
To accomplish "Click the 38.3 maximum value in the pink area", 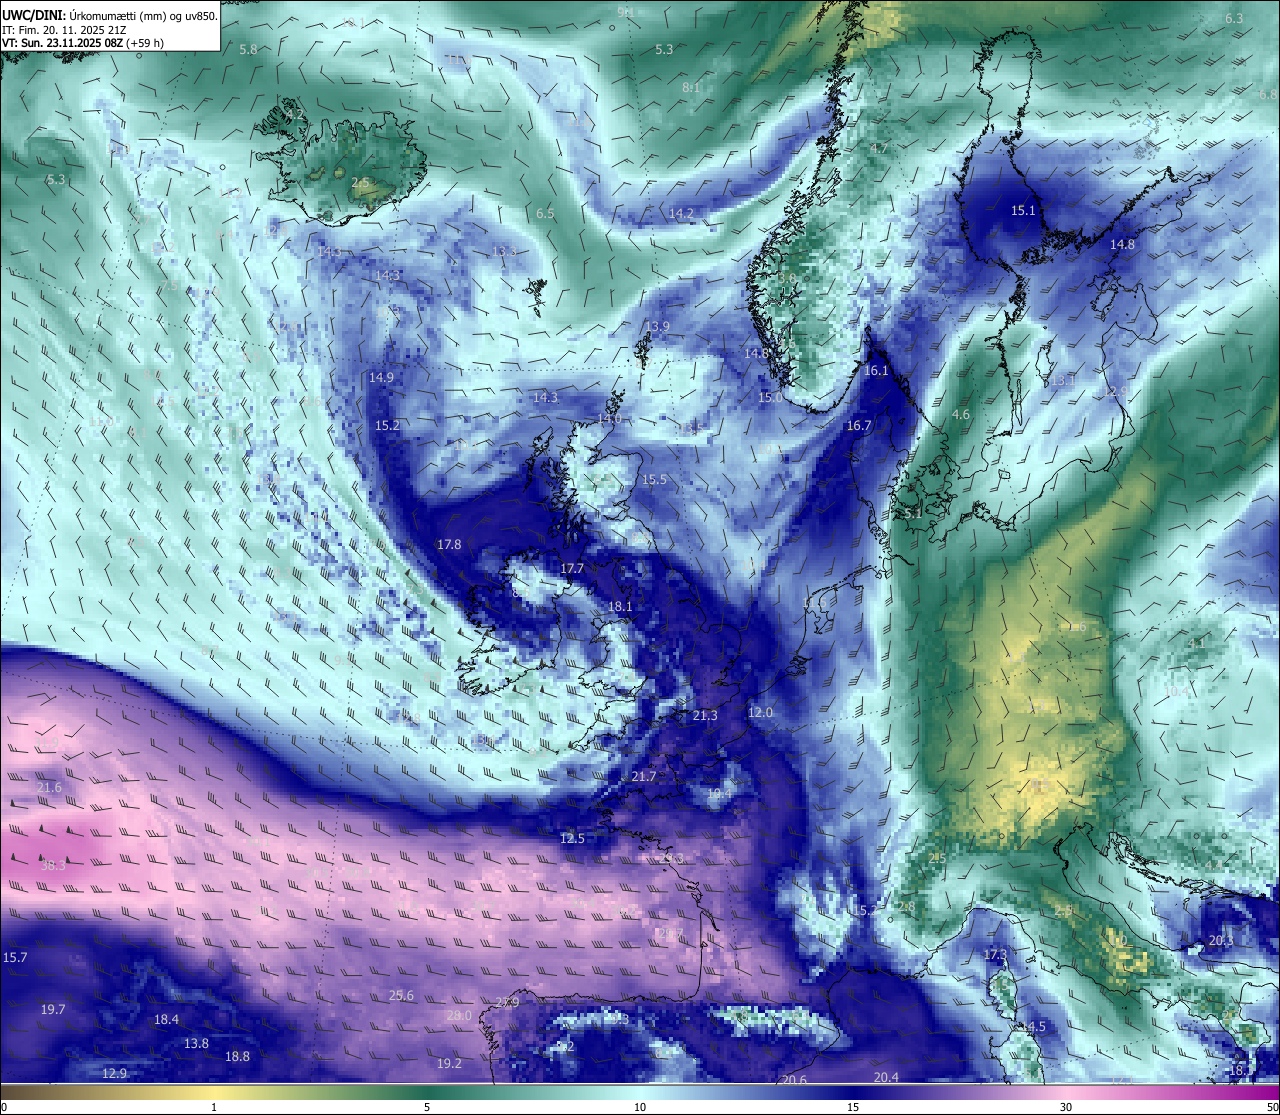I will (x=53, y=866).
